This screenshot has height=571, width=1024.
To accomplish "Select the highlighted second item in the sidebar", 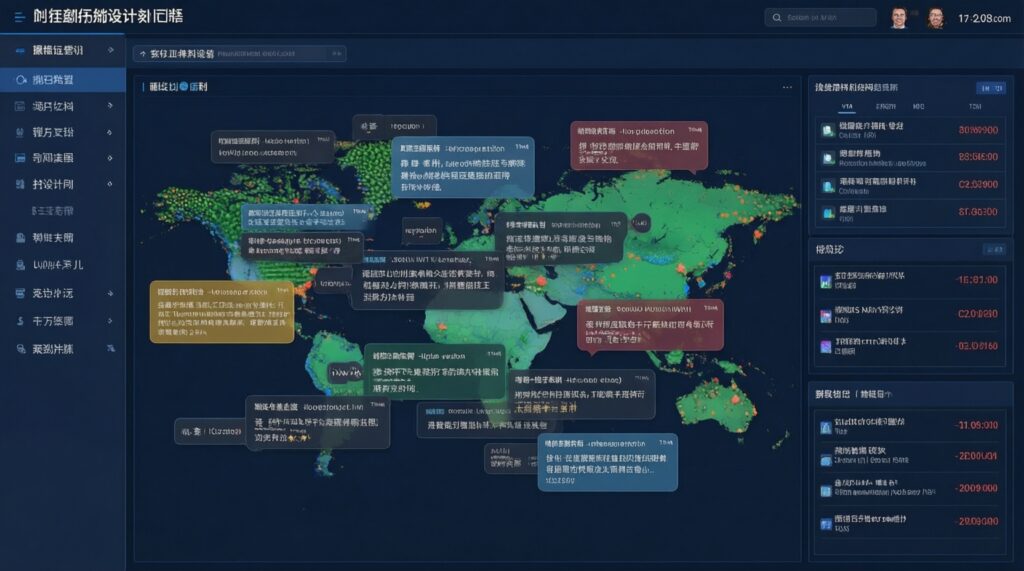I will (62, 78).
